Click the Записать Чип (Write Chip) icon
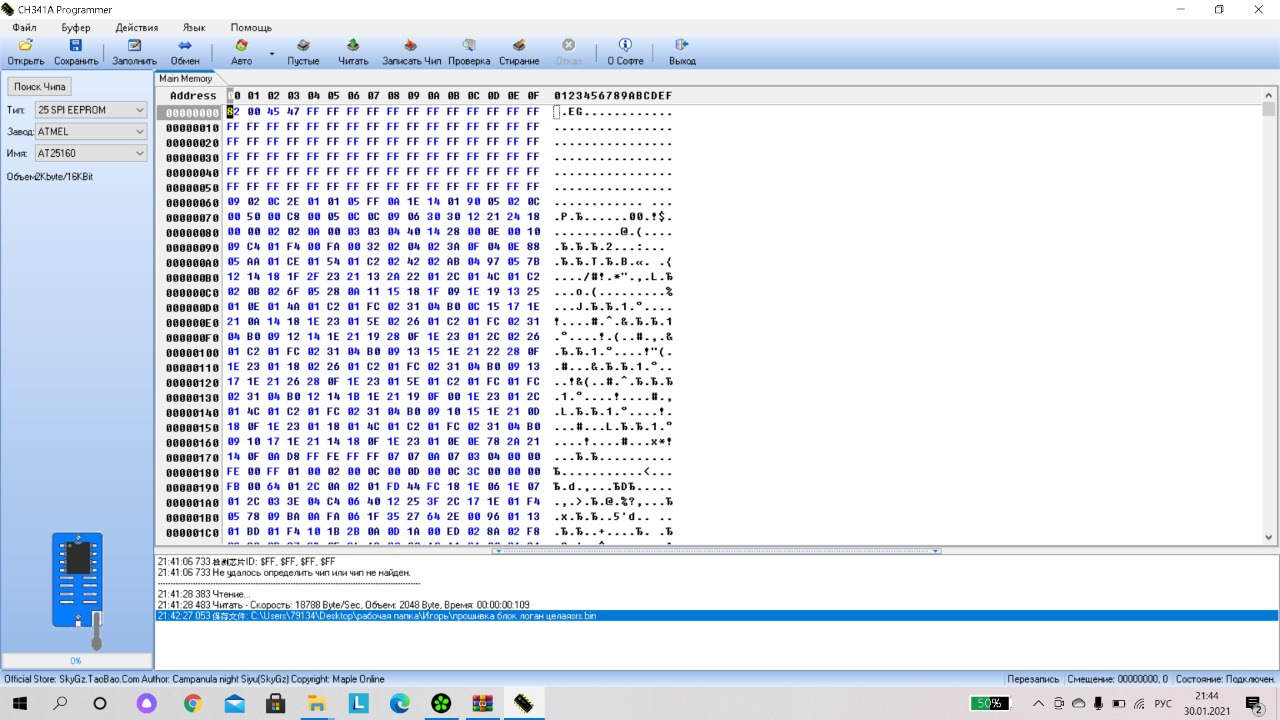 coord(411,52)
